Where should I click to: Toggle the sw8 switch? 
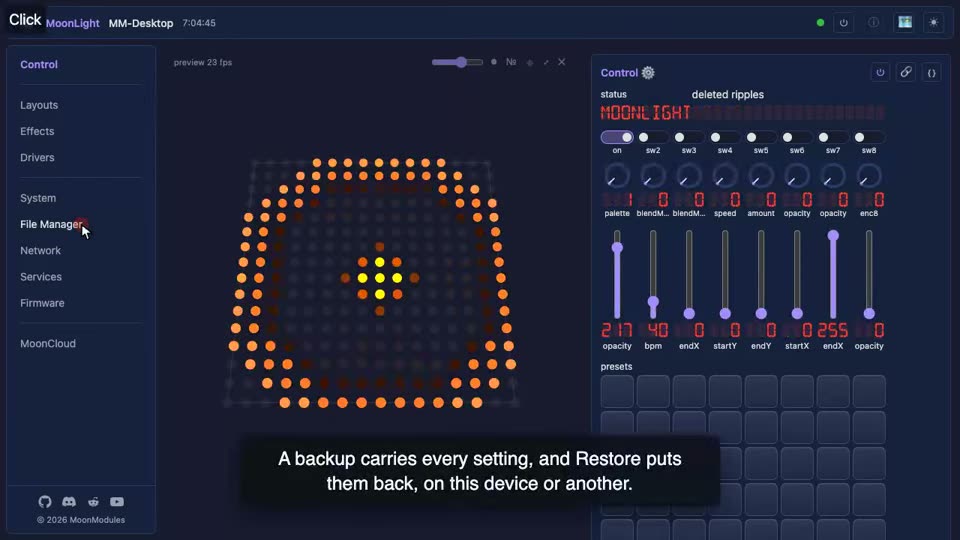coord(869,137)
